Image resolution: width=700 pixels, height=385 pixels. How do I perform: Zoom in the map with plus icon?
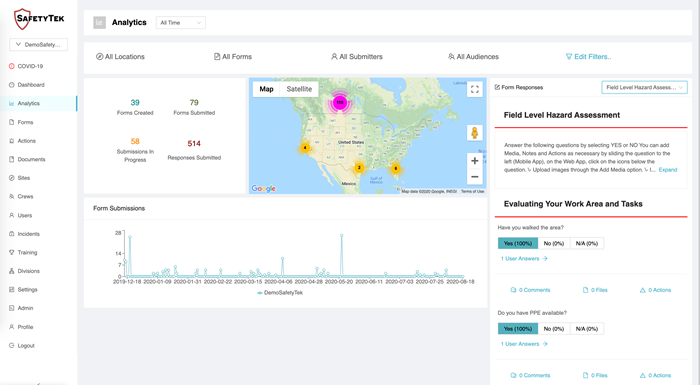pyautogui.click(x=475, y=161)
